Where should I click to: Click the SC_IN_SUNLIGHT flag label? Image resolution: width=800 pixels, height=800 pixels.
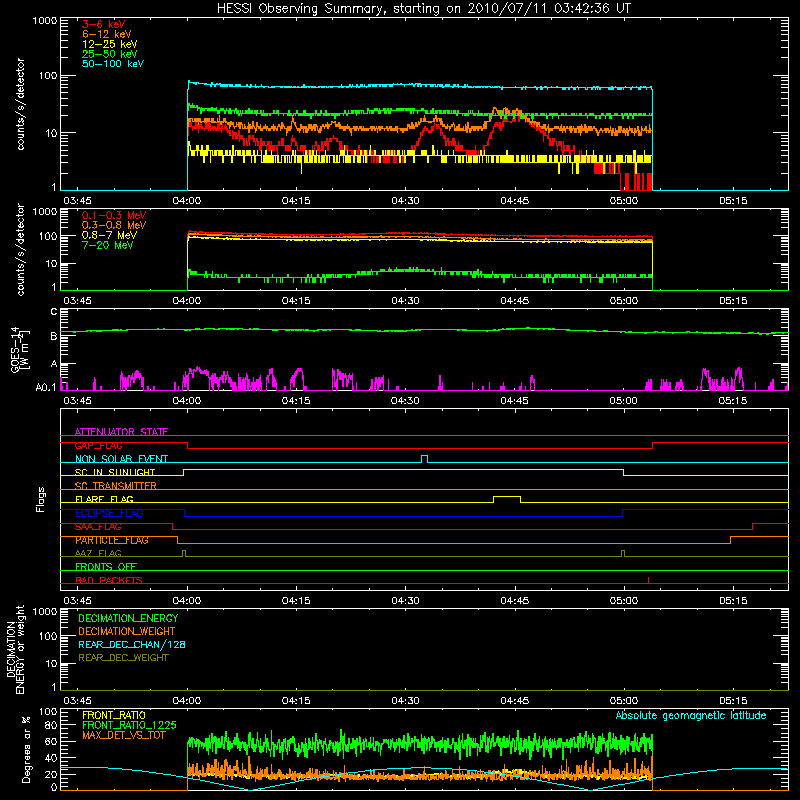point(115,472)
